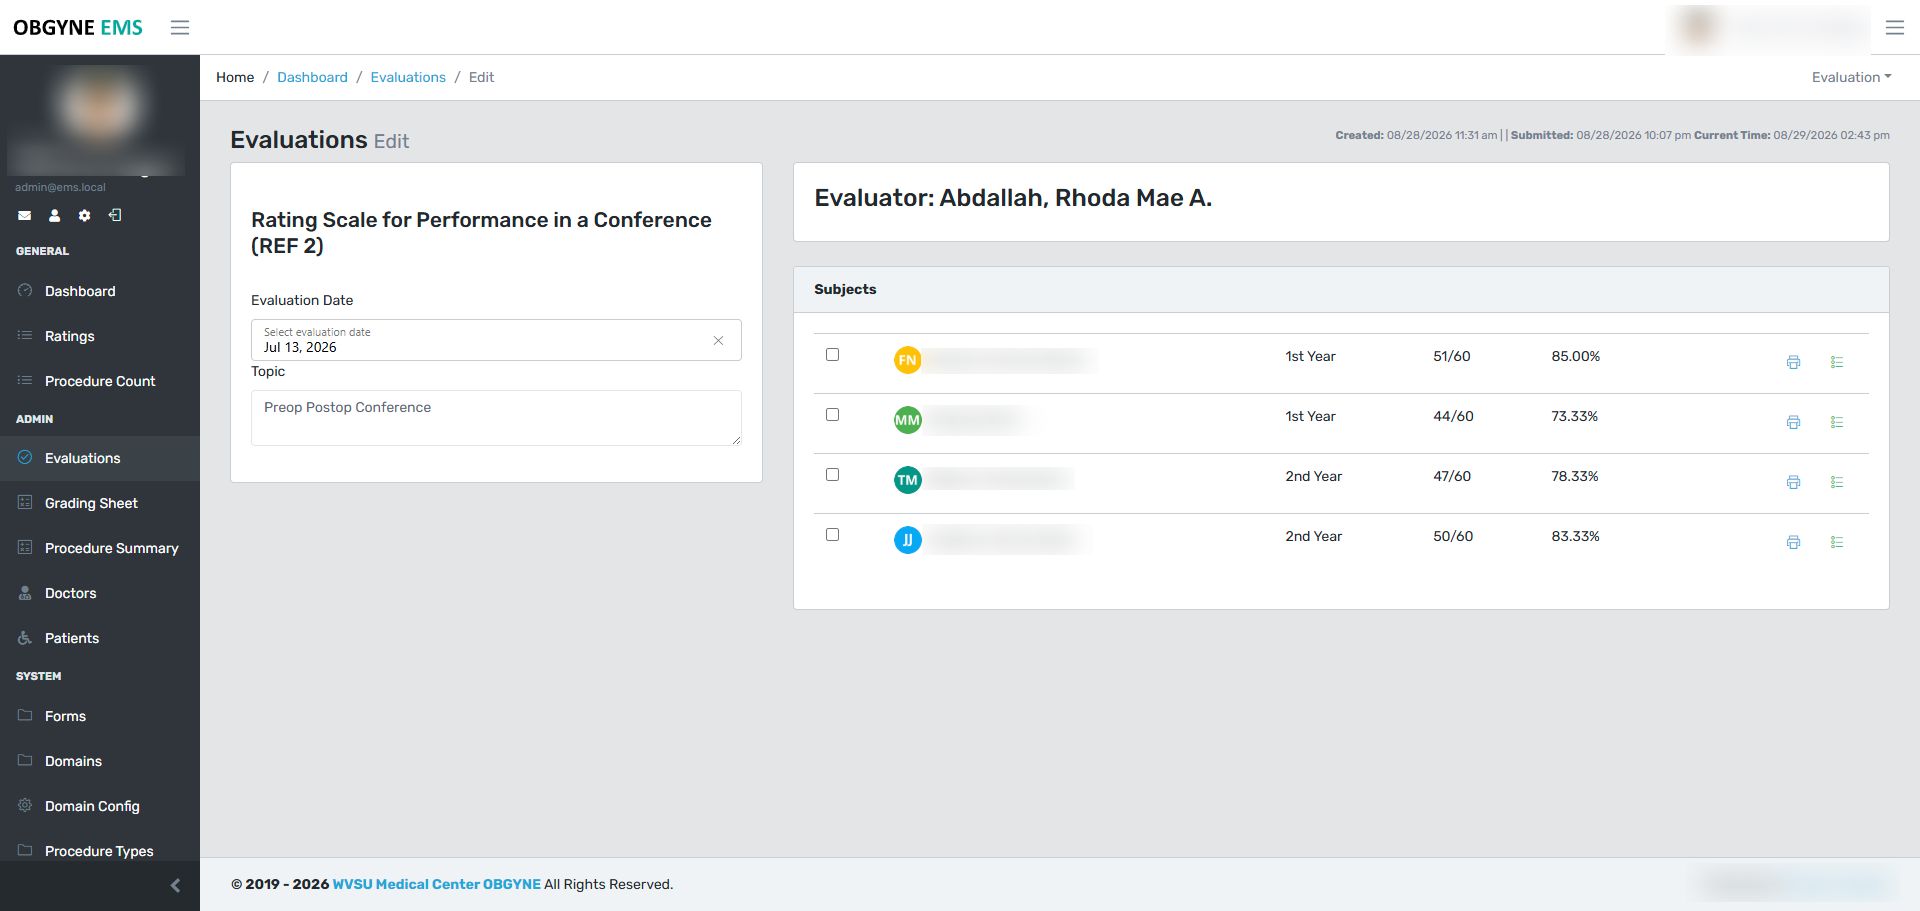
Task: Click the 44/60 score cell
Action: coord(1453,416)
